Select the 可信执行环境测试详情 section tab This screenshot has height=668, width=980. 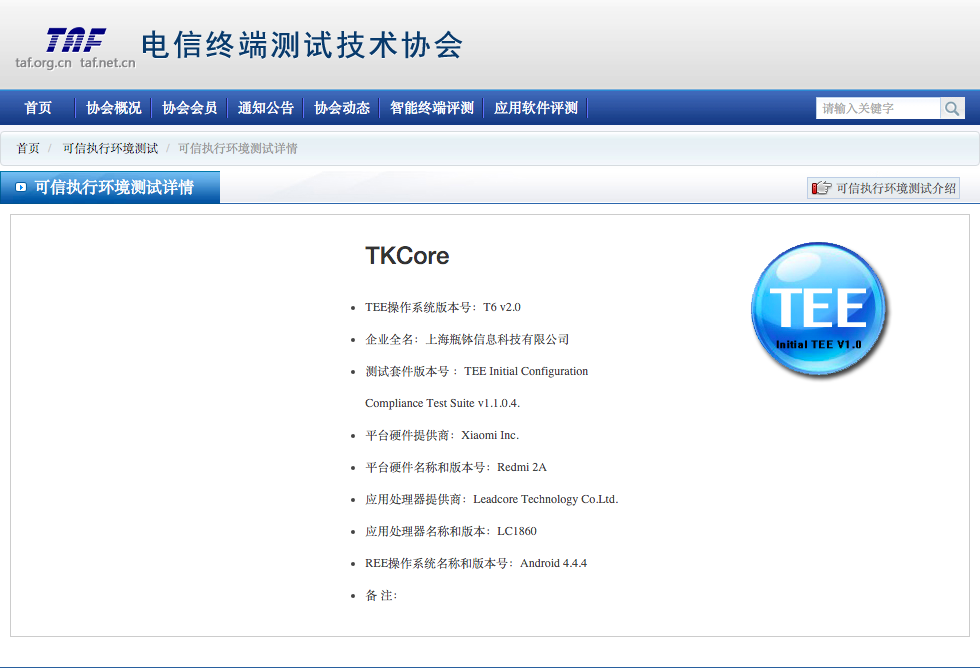110,187
